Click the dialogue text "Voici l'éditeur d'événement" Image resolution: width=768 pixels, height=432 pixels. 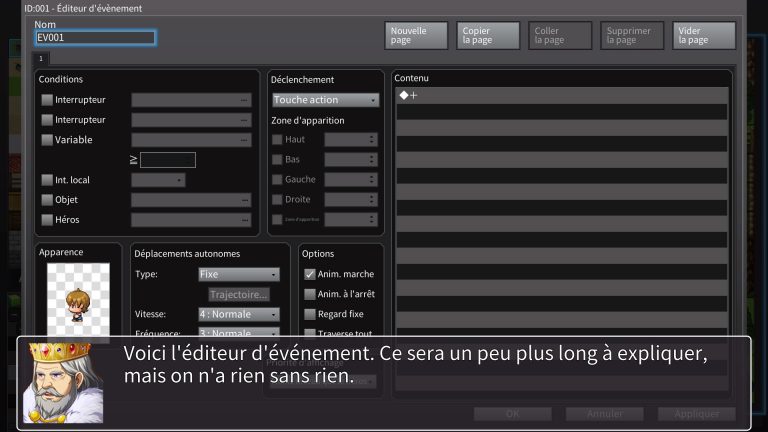tap(248, 354)
